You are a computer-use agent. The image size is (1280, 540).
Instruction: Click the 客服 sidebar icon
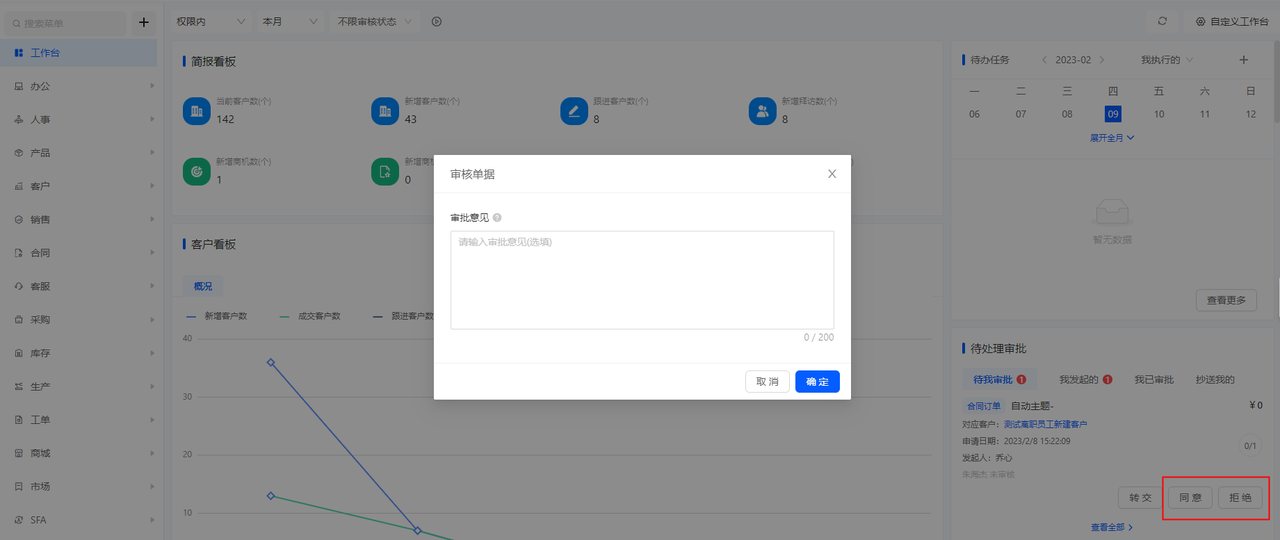[19, 286]
